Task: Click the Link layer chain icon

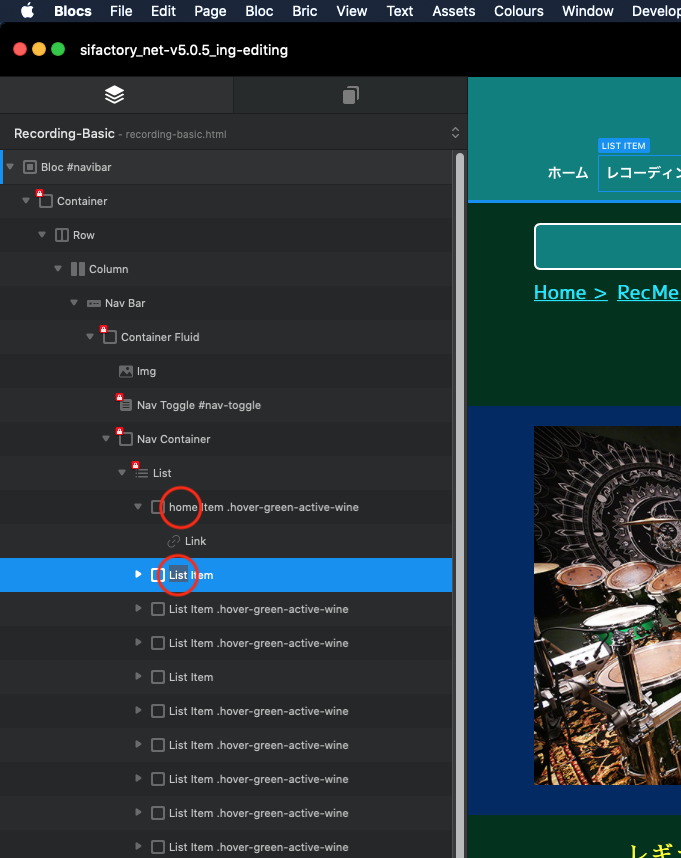Action: (x=174, y=541)
